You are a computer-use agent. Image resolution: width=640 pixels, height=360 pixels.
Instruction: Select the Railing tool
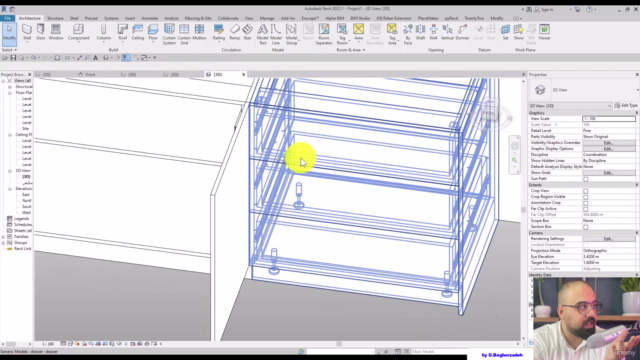point(219,32)
